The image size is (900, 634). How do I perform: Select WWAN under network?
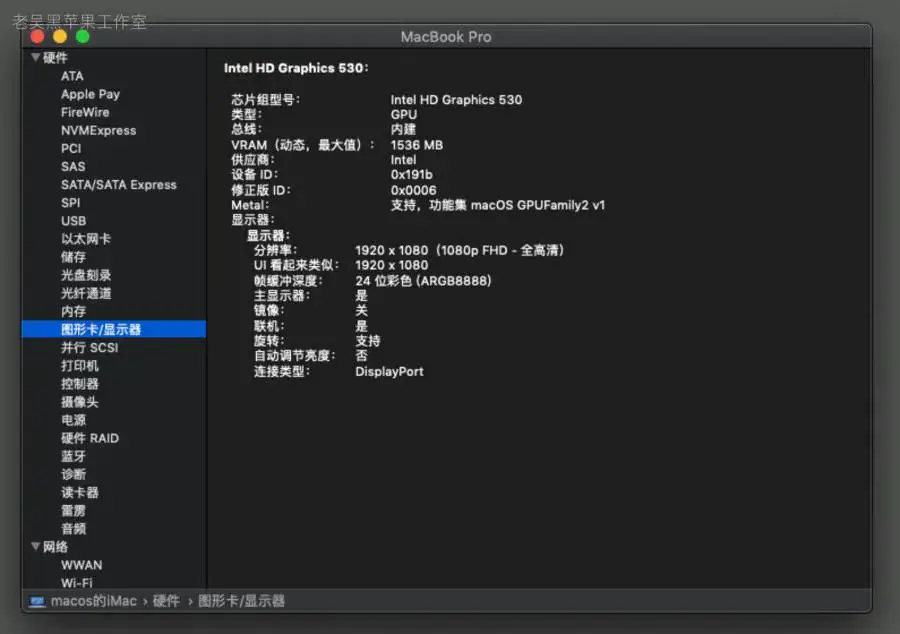tap(82, 565)
